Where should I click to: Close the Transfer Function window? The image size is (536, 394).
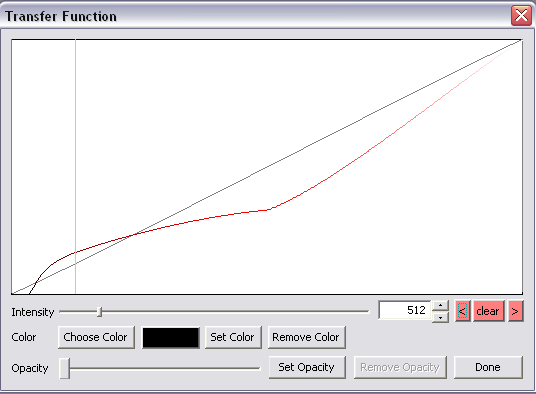[x=521, y=15]
